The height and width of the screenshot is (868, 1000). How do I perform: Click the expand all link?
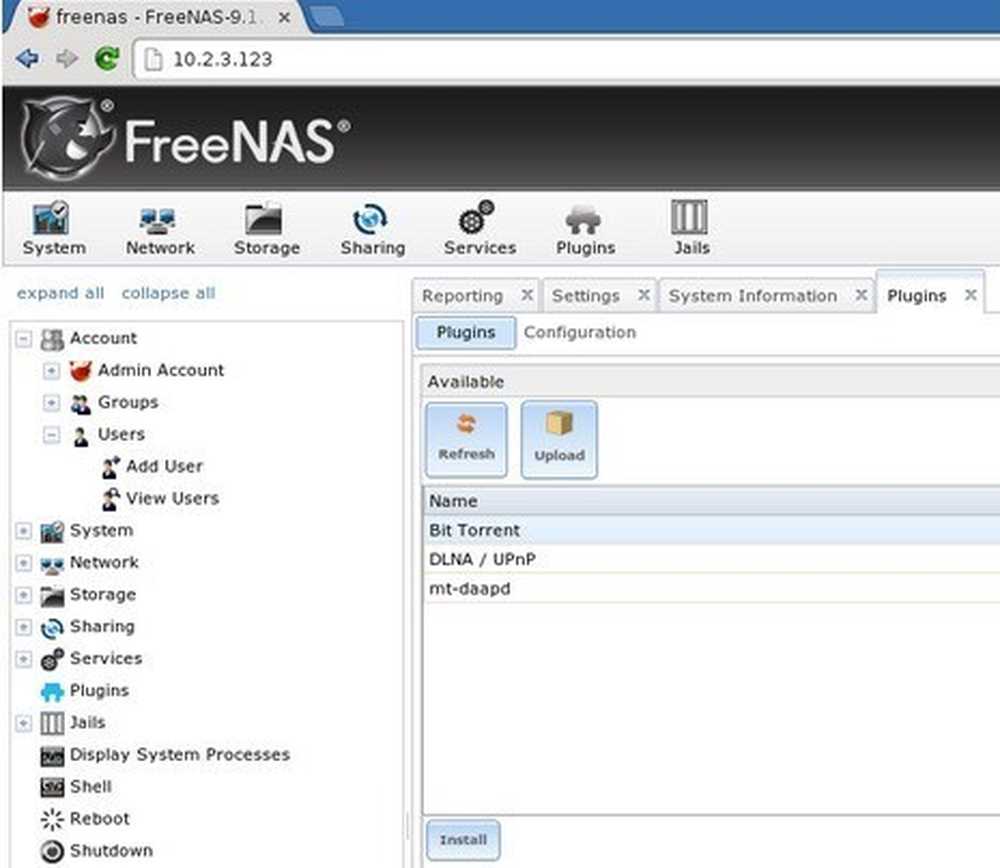tap(60, 293)
